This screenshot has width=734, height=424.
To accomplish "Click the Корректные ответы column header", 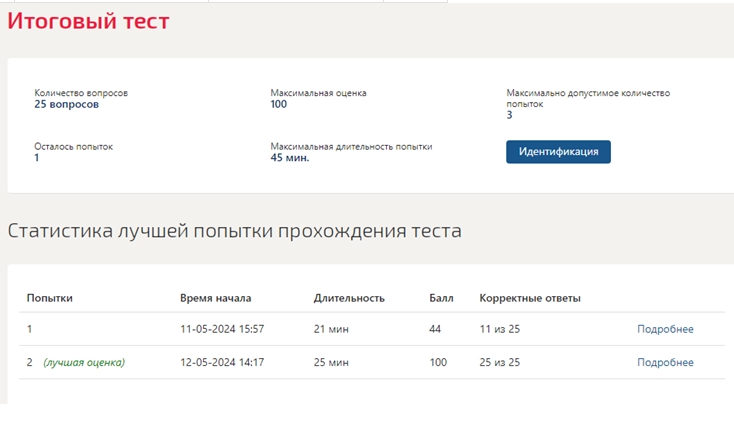I will tap(530, 298).
